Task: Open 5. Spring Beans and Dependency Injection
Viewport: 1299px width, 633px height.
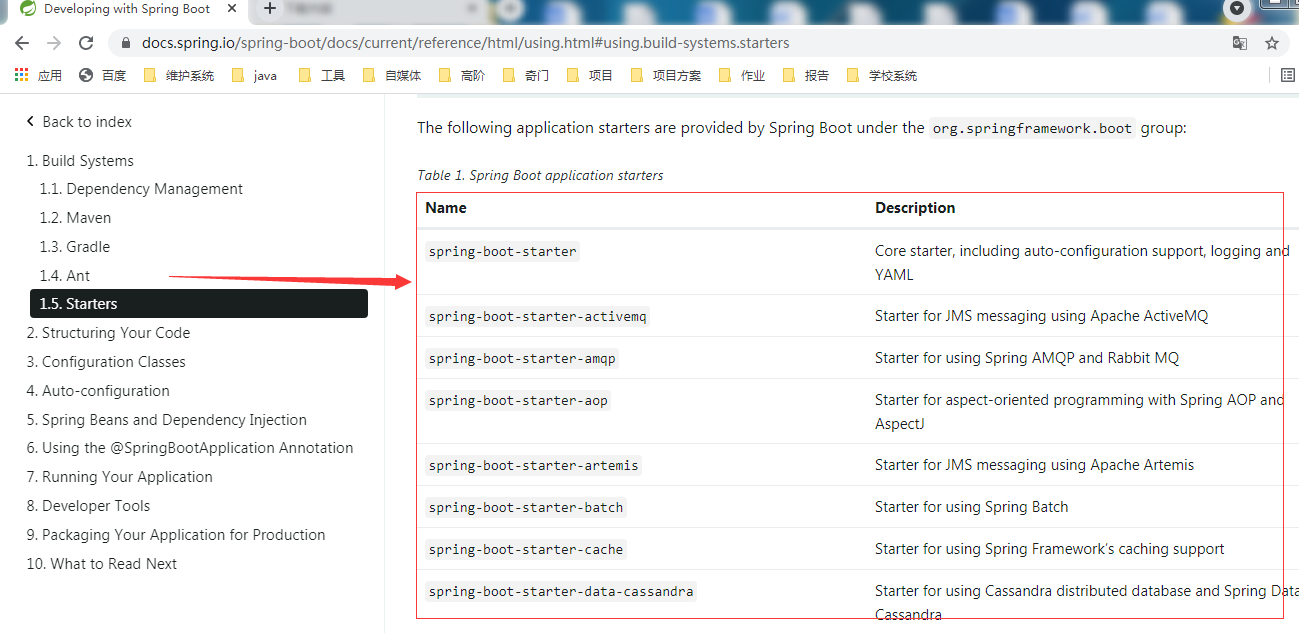Action: pyautogui.click(x=167, y=420)
